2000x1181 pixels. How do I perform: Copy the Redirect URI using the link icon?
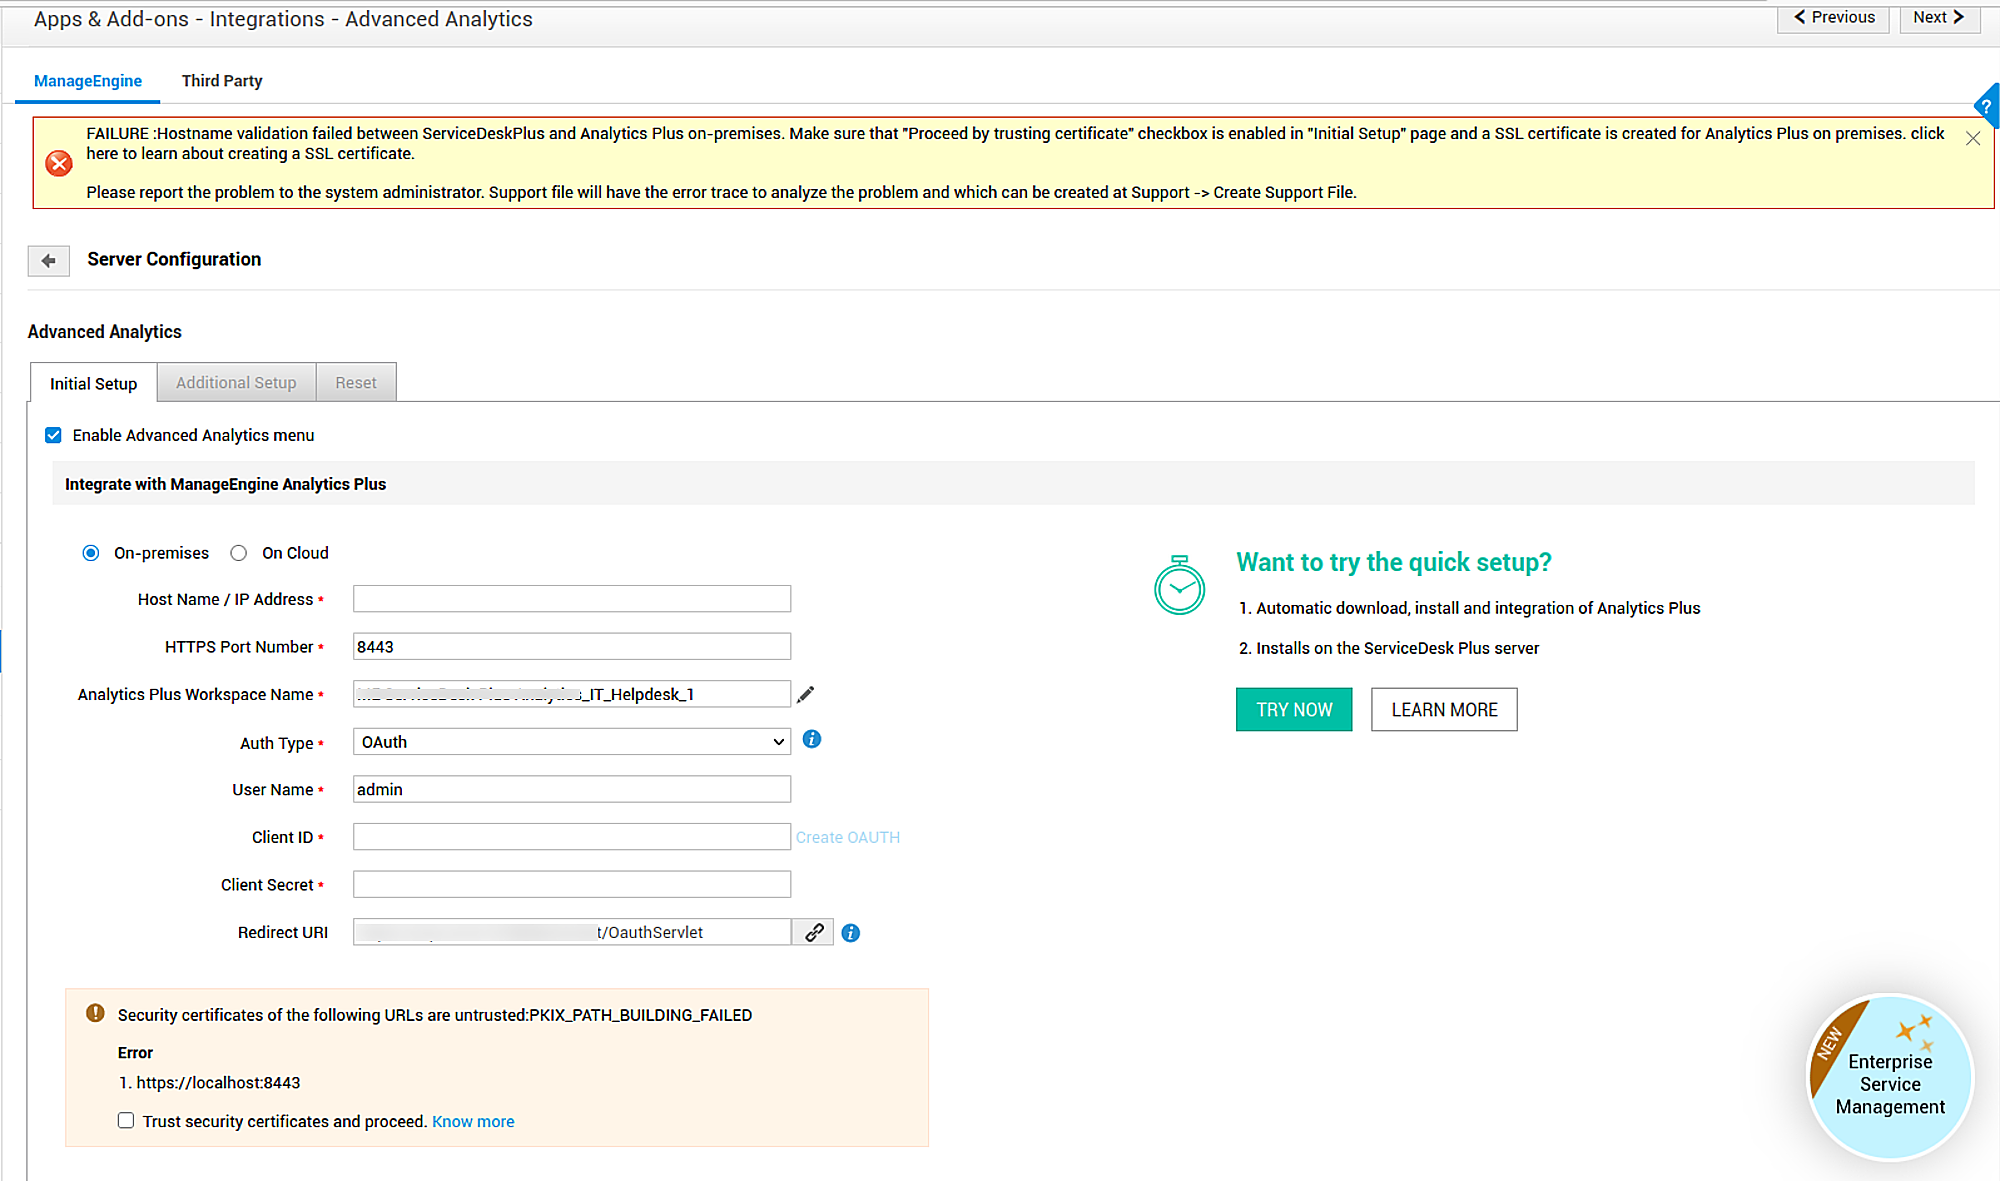click(x=814, y=932)
